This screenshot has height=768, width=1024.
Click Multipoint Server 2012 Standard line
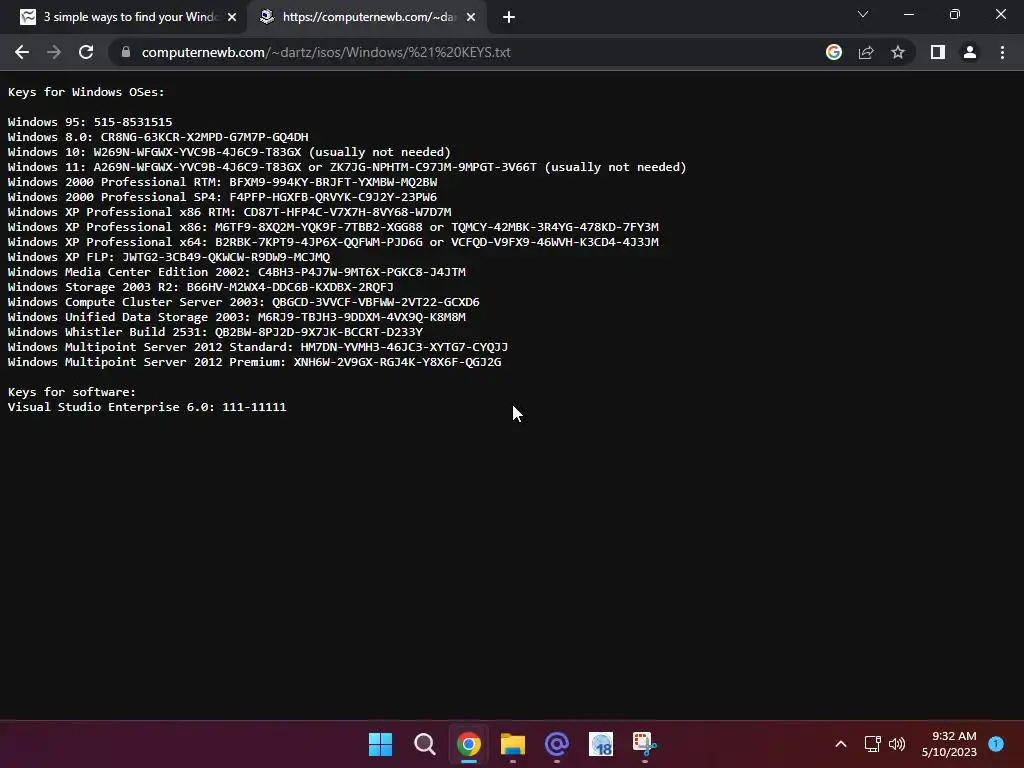[x=258, y=347]
